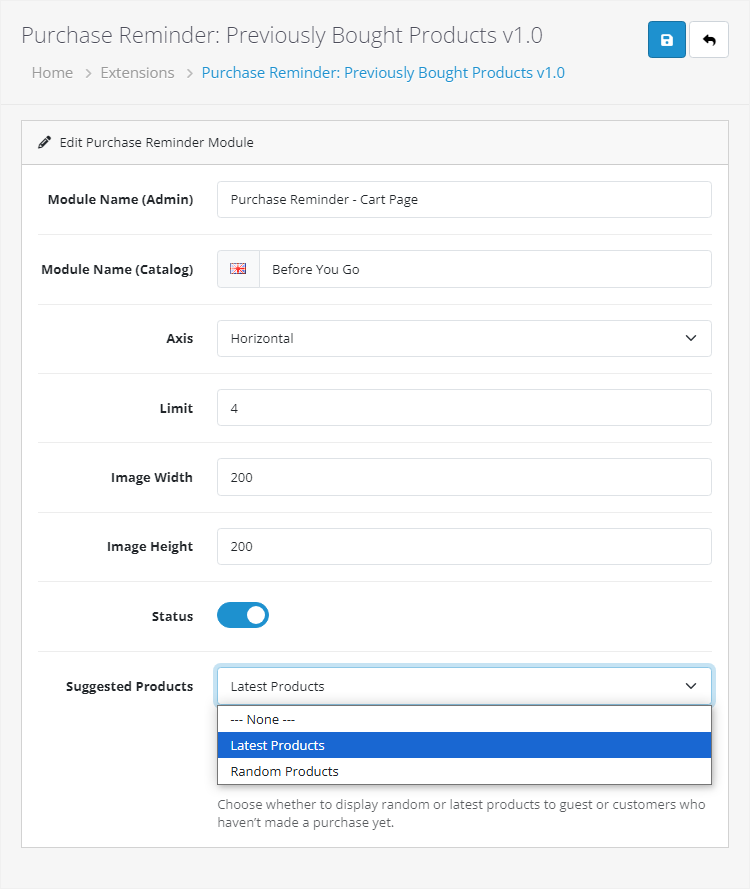Click the Purchase Reminder breadcrumb link
The image size is (750, 889).
(383, 73)
